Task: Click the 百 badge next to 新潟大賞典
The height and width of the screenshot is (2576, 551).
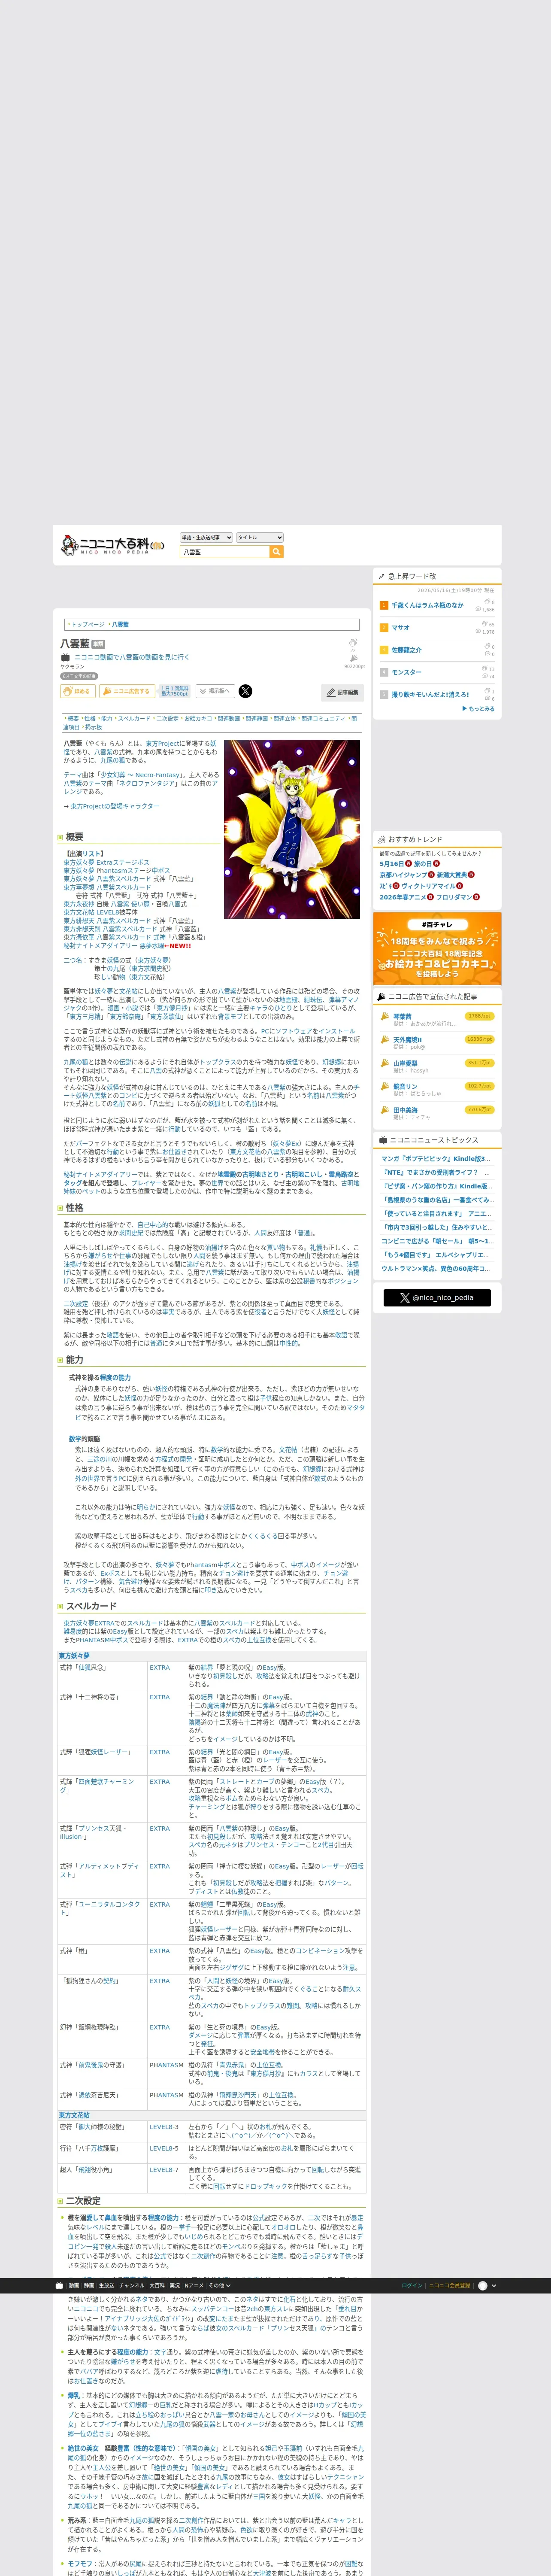Action: (471, 875)
